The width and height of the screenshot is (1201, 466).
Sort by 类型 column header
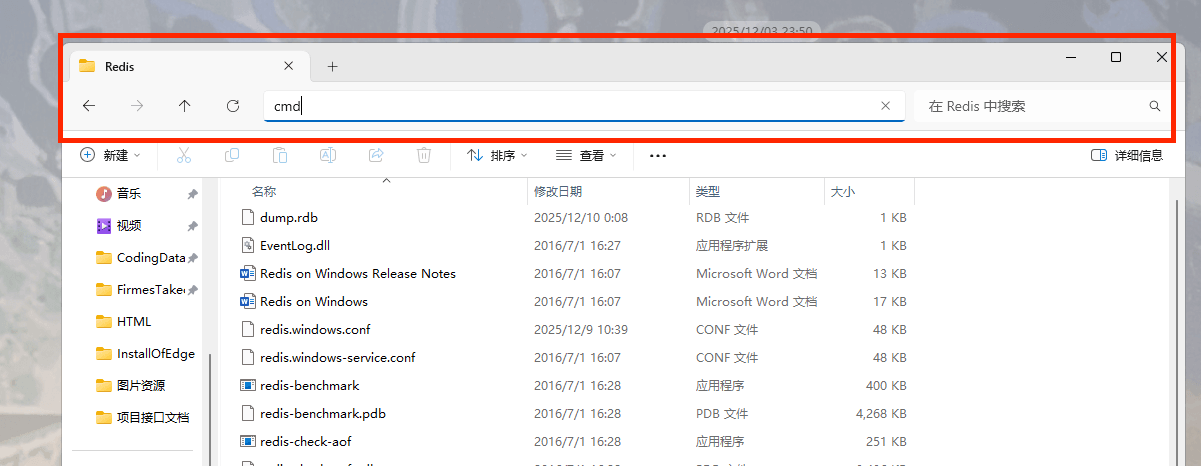pos(708,191)
